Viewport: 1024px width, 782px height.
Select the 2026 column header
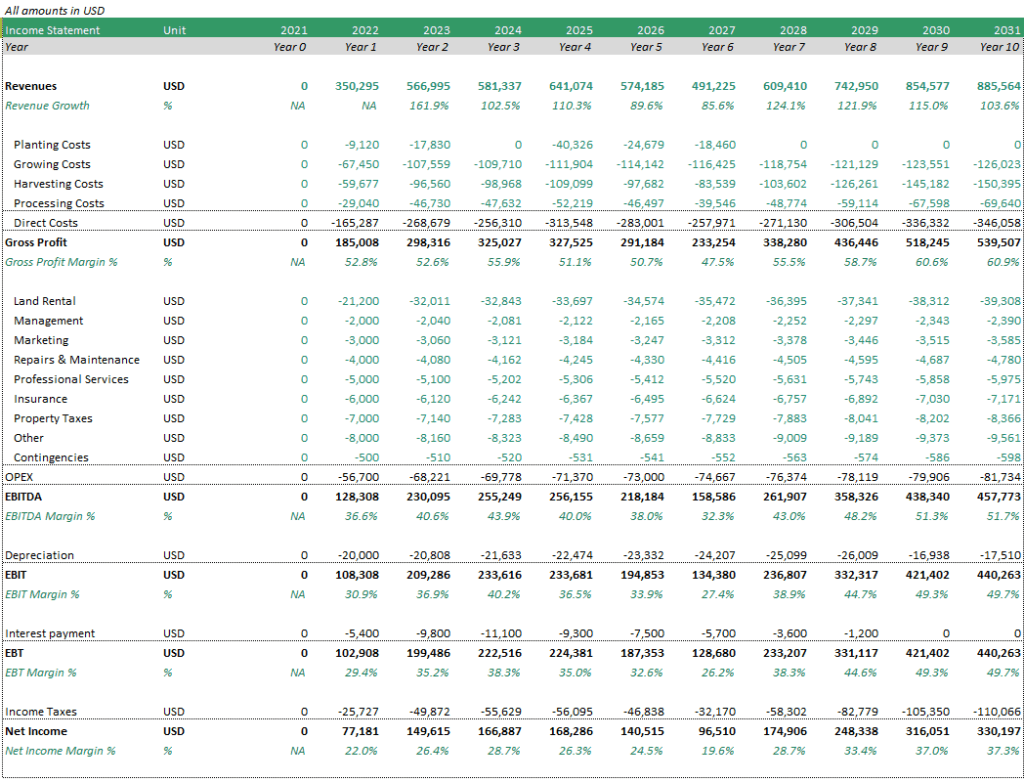[650, 30]
